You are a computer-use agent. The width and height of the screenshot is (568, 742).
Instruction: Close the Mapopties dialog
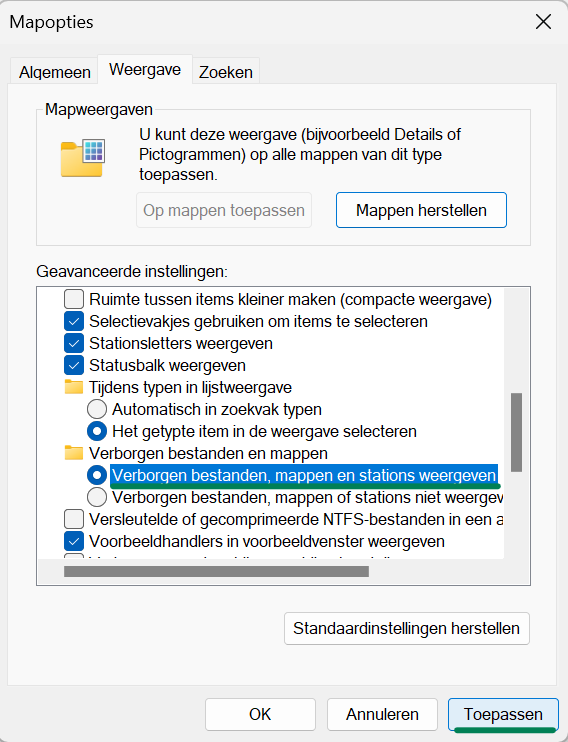[543, 22]
